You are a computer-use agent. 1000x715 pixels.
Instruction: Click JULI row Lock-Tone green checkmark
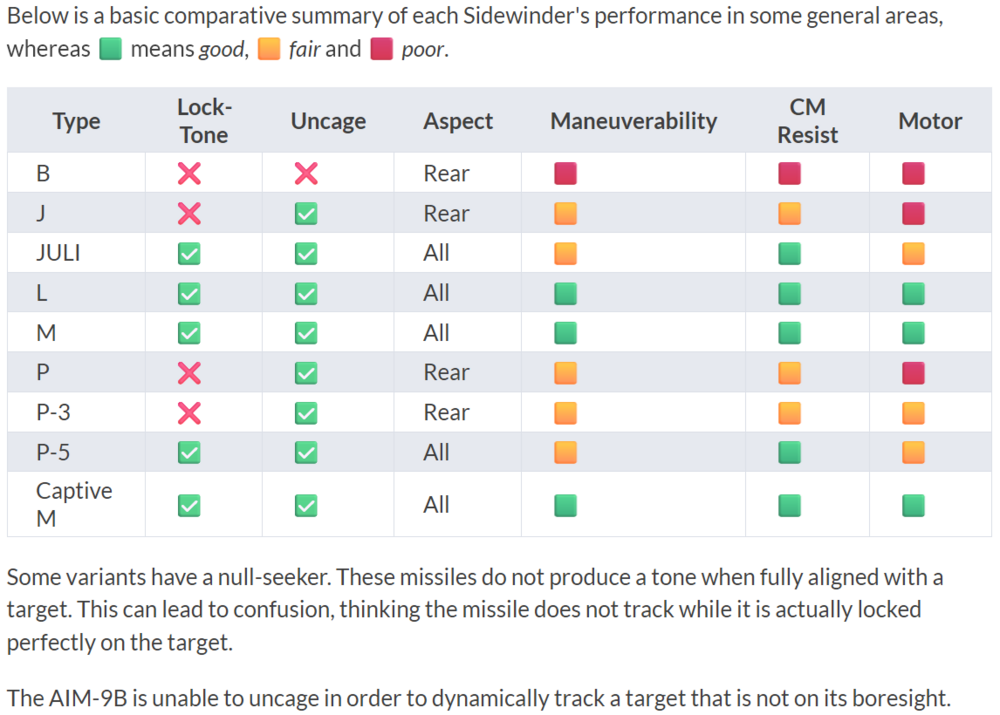pyautogui.click(x=189, y=254)
